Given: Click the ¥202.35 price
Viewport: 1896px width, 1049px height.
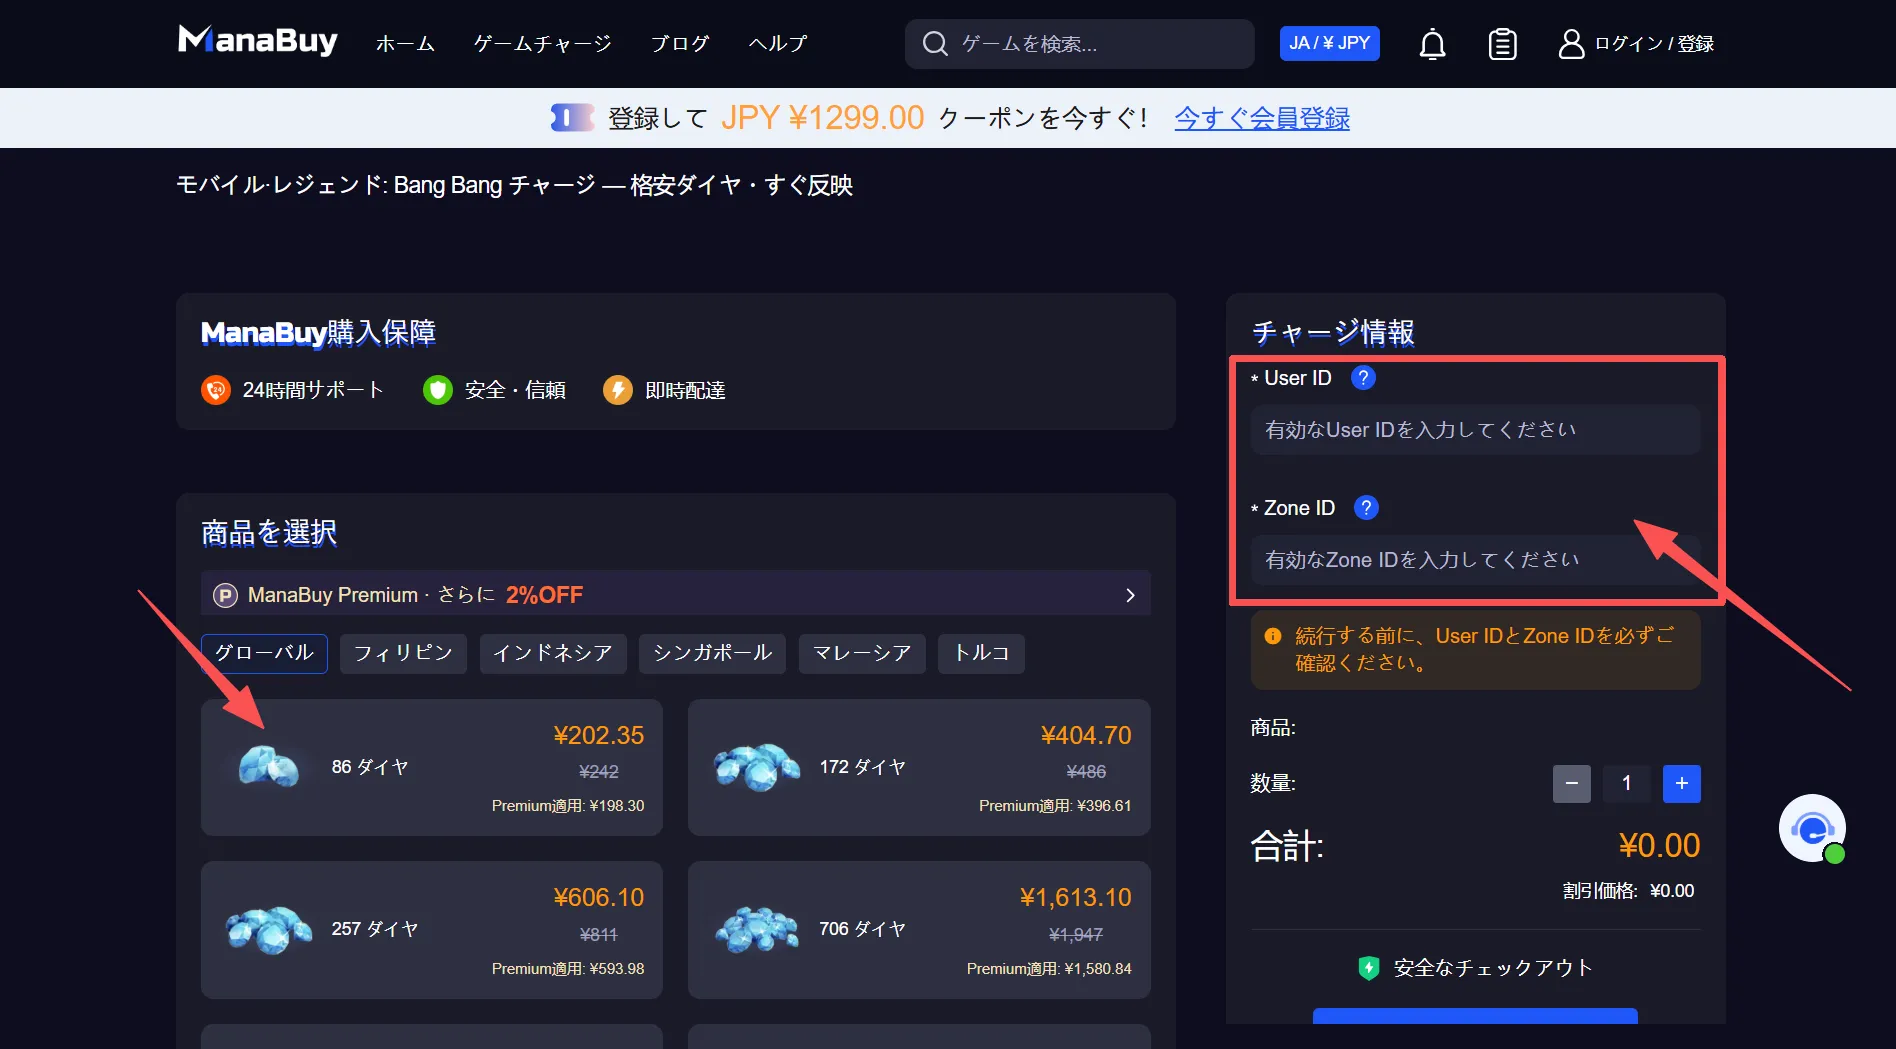Looking at the screenshot, I should pos(599,736).
